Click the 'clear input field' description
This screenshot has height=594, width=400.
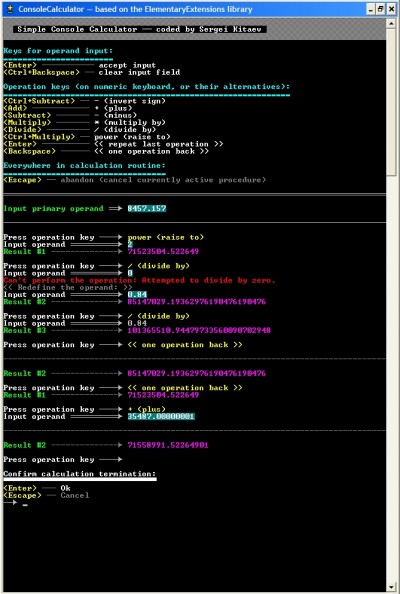(x=139, y=72)
